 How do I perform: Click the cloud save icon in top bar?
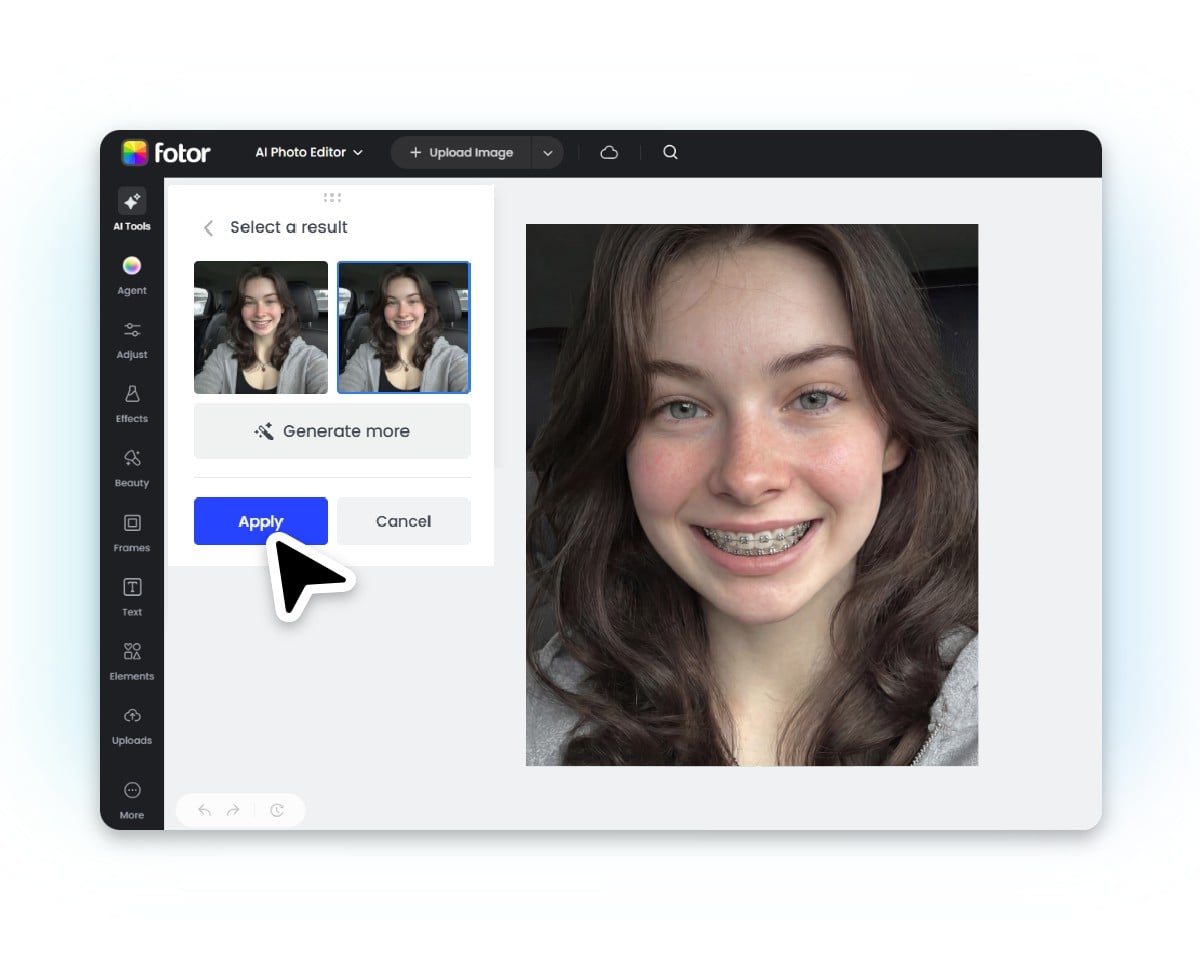pos(609,152)
